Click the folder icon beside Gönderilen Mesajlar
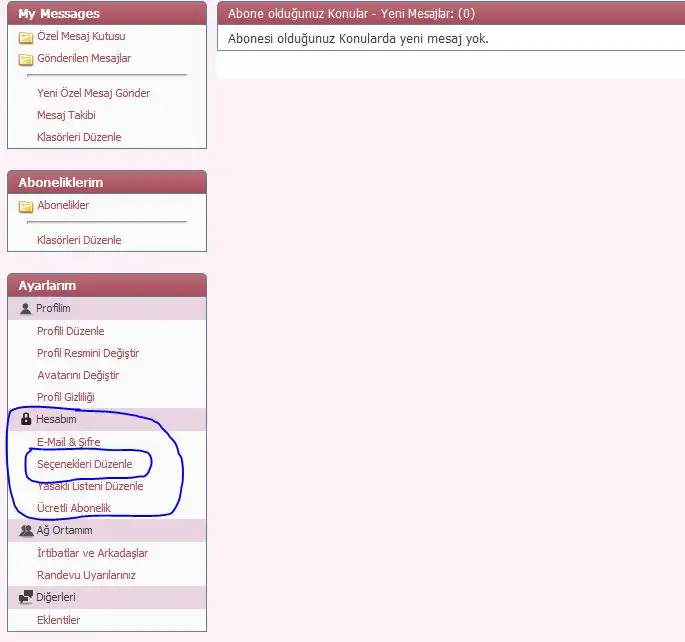Image resolution: width=685 pixels, height=642 pixels. (26, 59)
